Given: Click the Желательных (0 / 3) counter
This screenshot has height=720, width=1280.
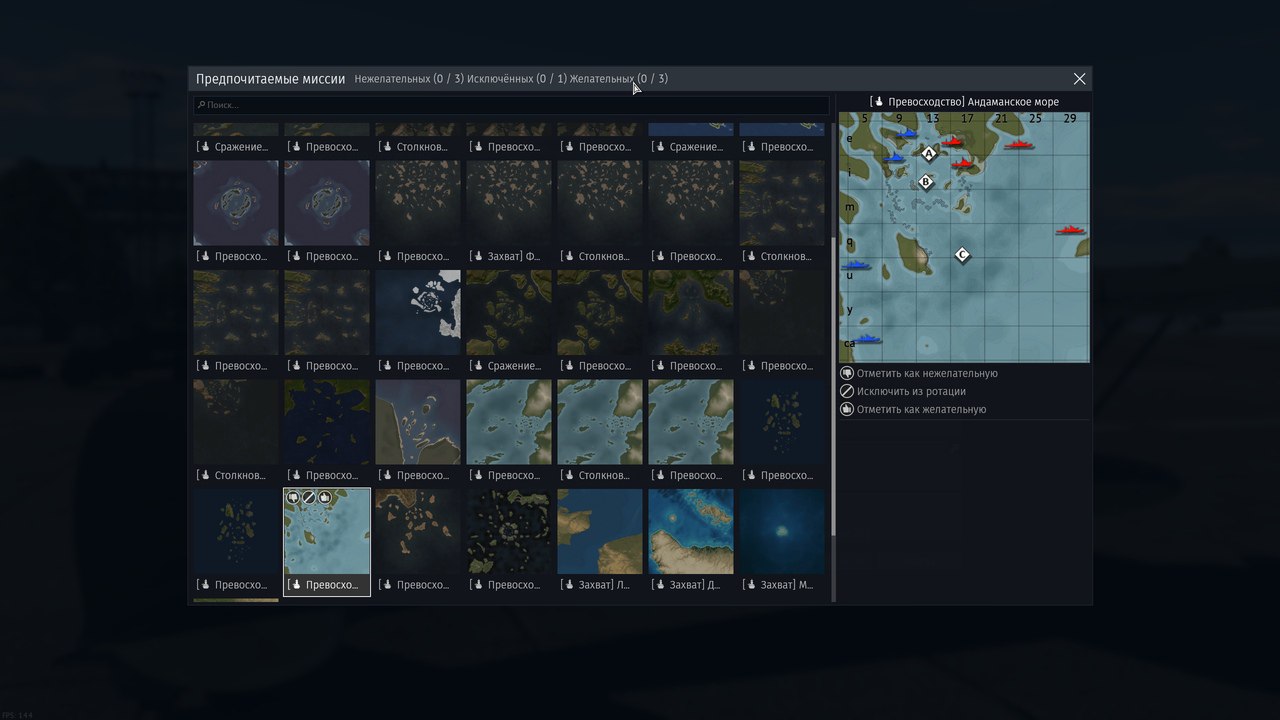Looking at the screenshot, I should coord(619,79).
